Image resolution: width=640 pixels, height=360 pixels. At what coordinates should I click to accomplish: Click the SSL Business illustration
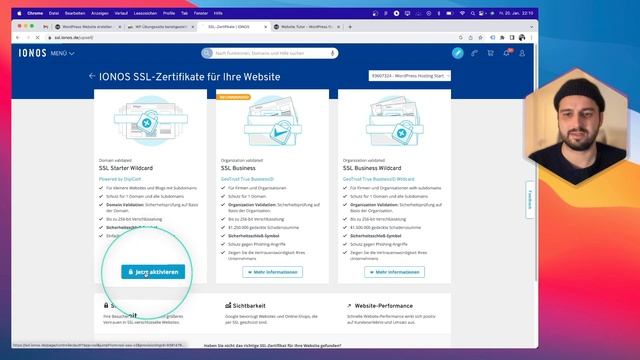(272, 121)
